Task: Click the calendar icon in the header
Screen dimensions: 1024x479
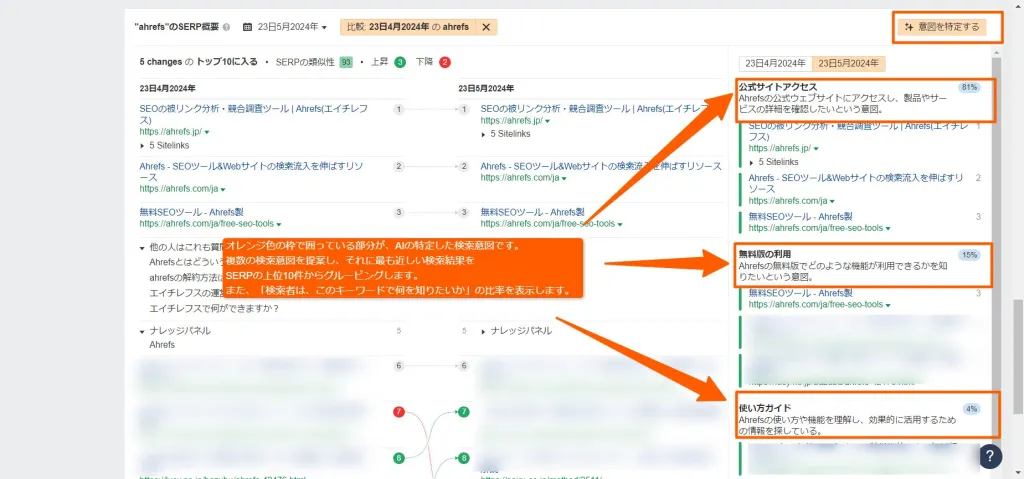Action: coord(248,27)
